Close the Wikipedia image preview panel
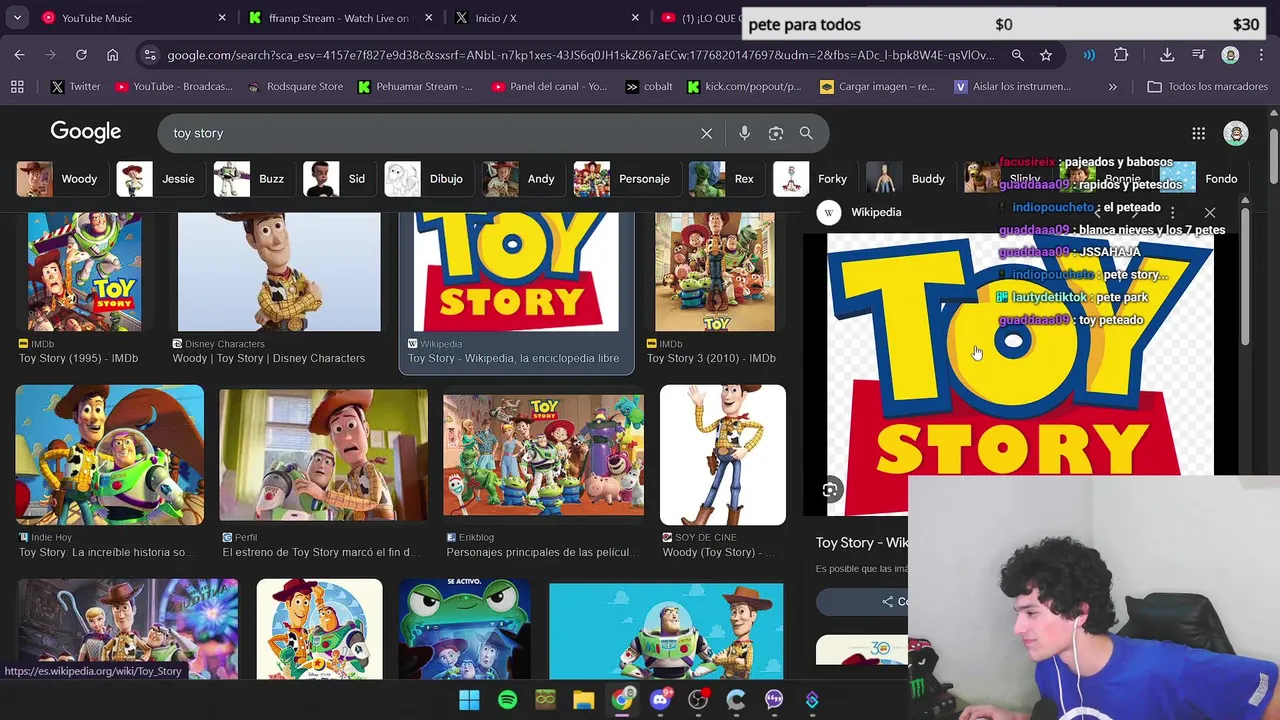Image resolution: width=1280 pixels, height=720 pixels. 1209,212
